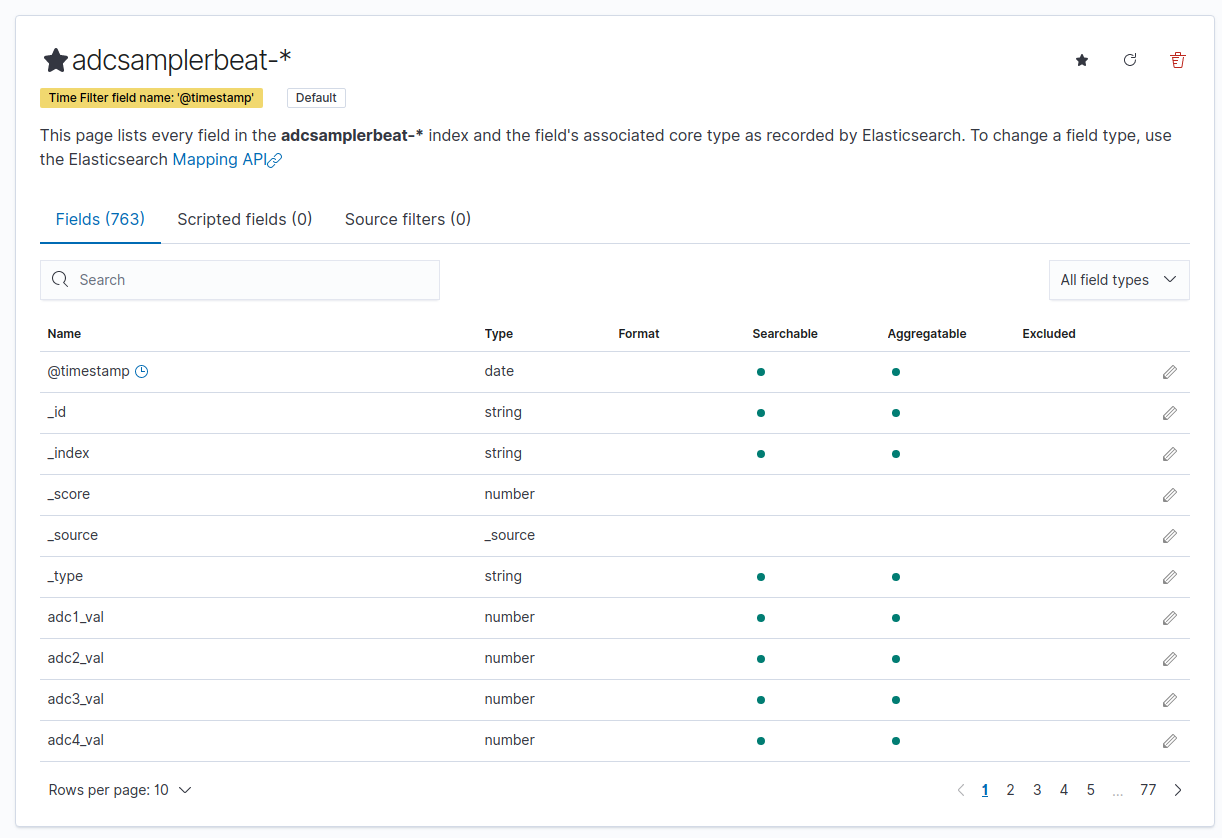Go to next page with right chevron
The height and width of the screenshot is (838, 1222).
[1178, 790]
